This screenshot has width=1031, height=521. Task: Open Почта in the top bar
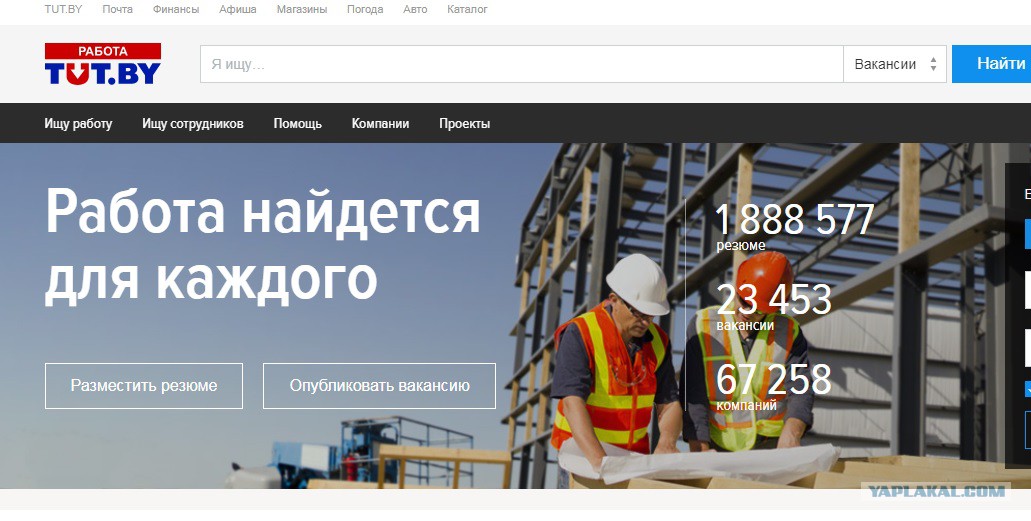(117, 9)
